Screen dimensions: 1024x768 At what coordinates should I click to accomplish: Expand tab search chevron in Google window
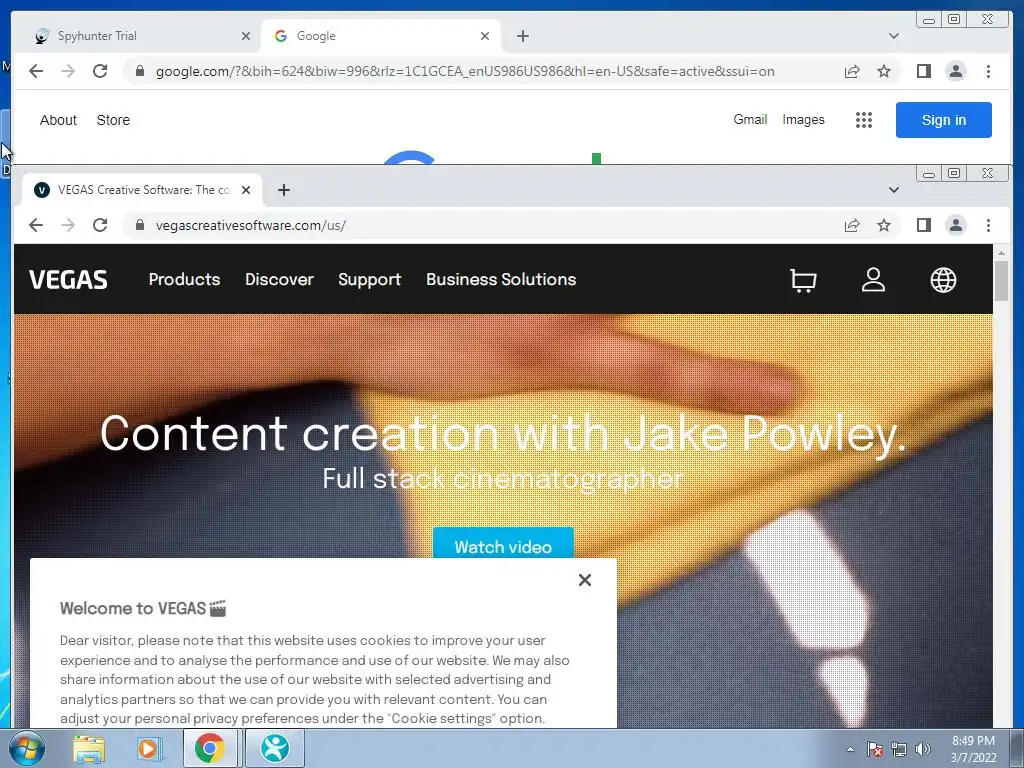click(893, 36)
